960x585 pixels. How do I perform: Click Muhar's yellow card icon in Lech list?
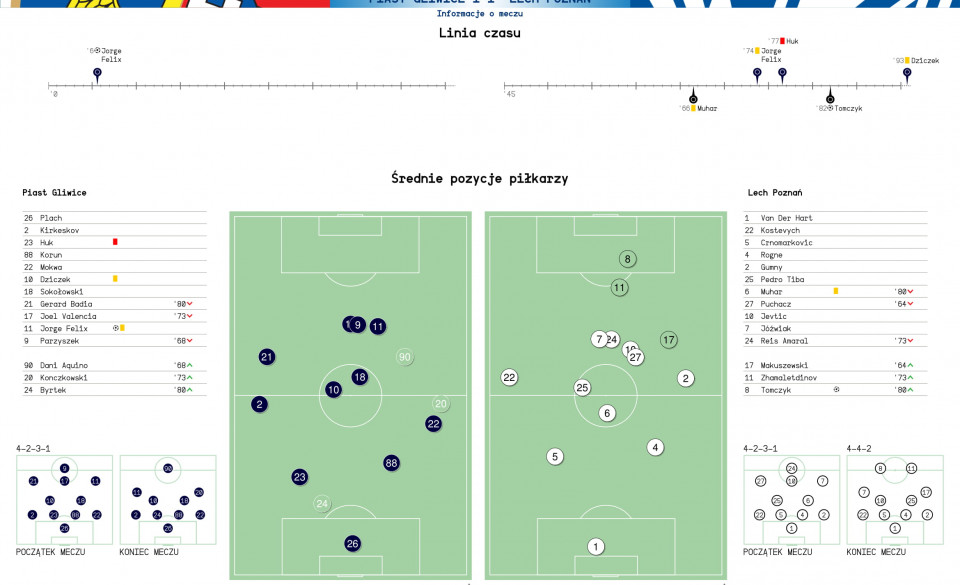point(836,291)
